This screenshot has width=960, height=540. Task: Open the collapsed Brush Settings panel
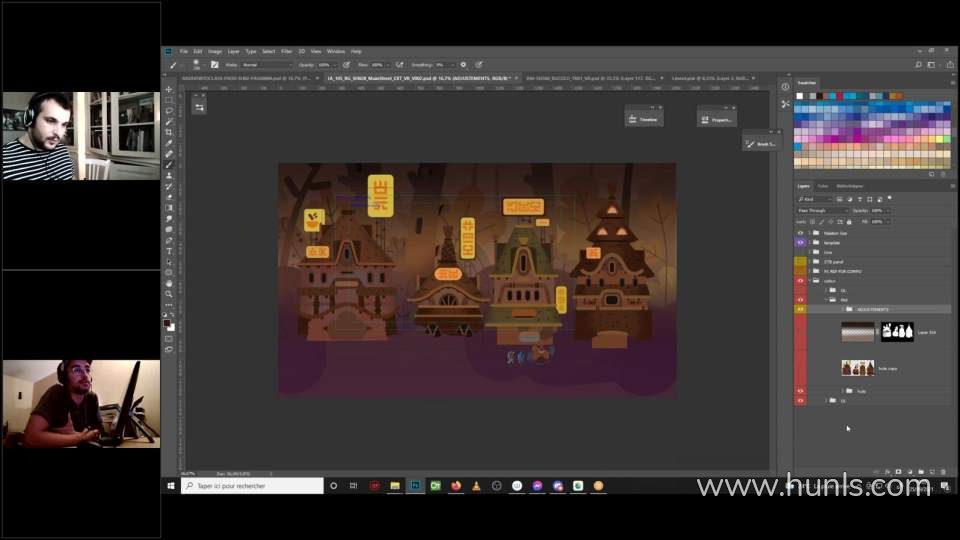pyautogui.click(x=762, y=144)
